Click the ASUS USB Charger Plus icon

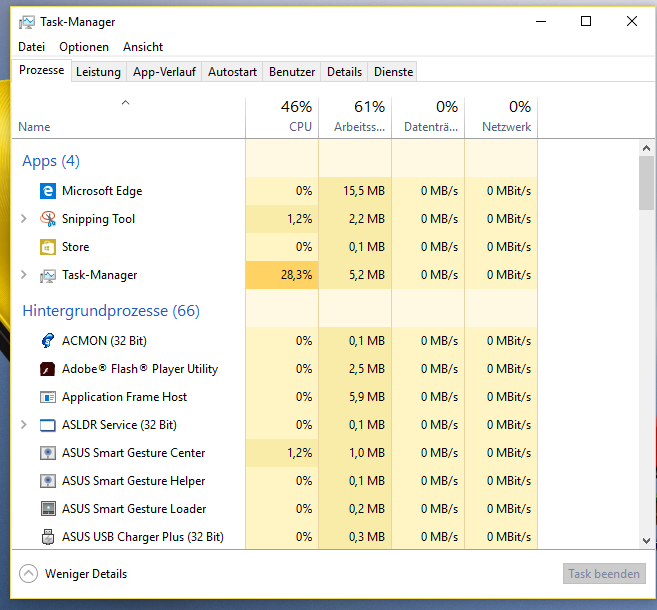pyautogui.click(x=48, y=537)
